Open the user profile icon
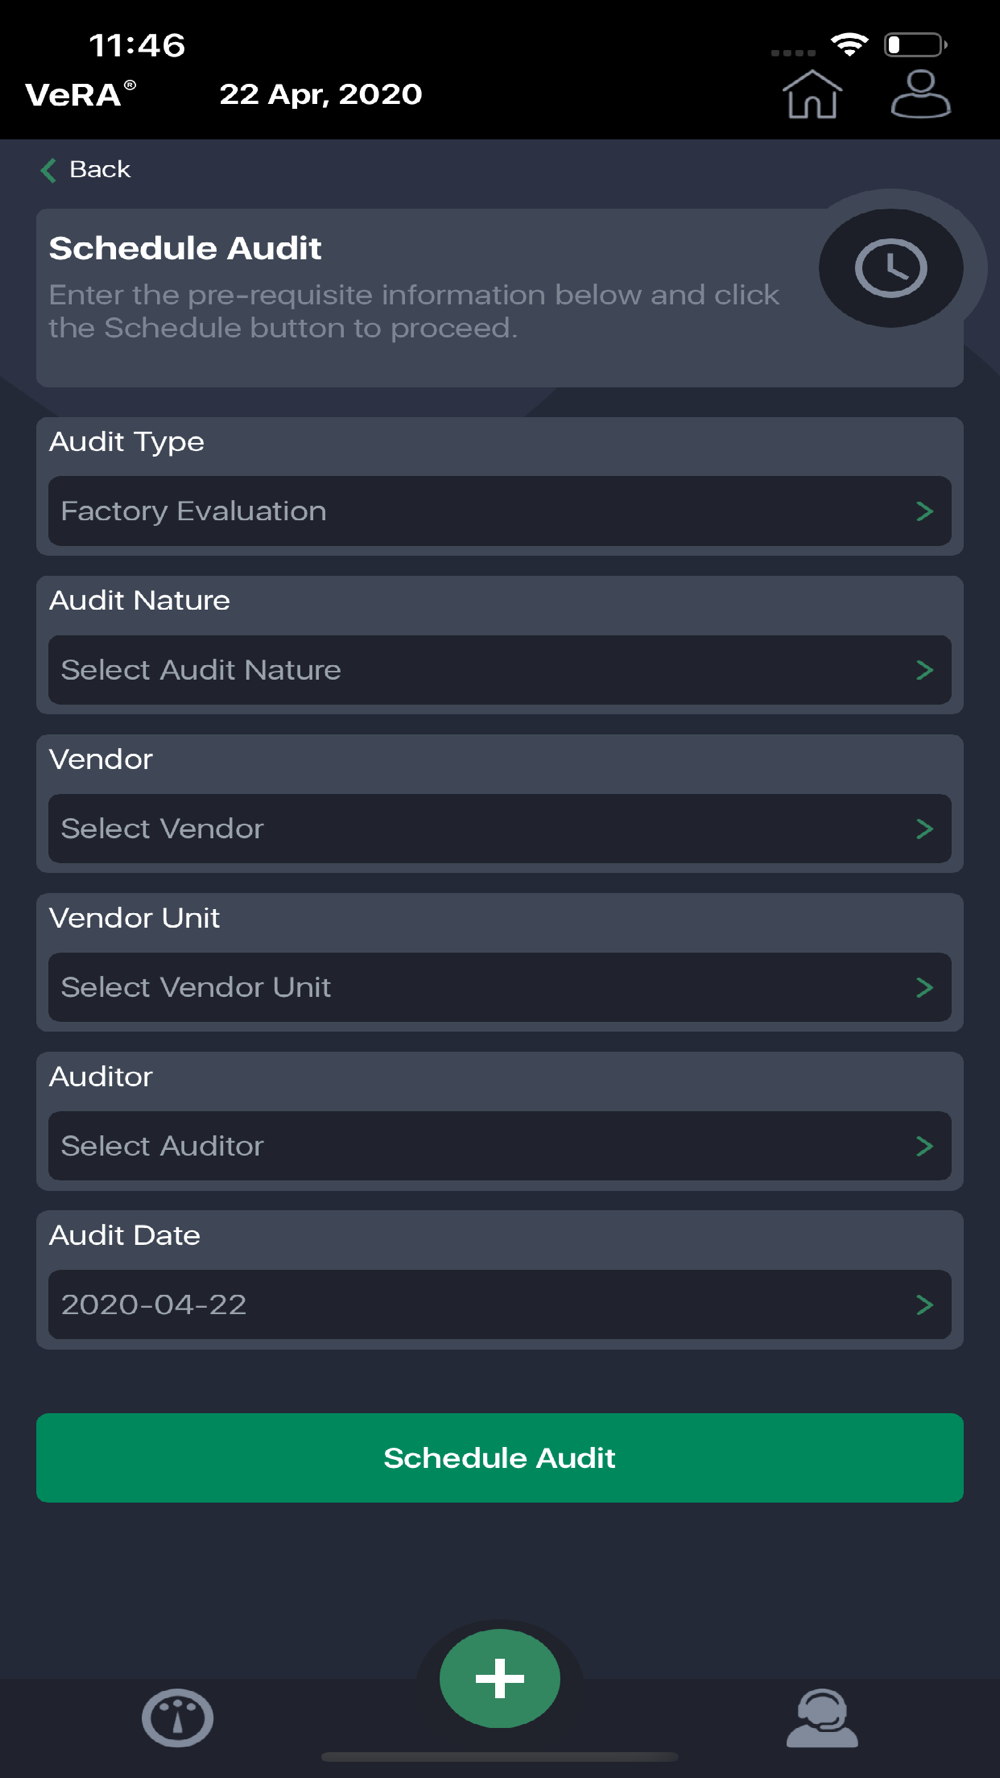Image resolution: width=1000 pixels, height=1778 pixels. coord(921,94)
